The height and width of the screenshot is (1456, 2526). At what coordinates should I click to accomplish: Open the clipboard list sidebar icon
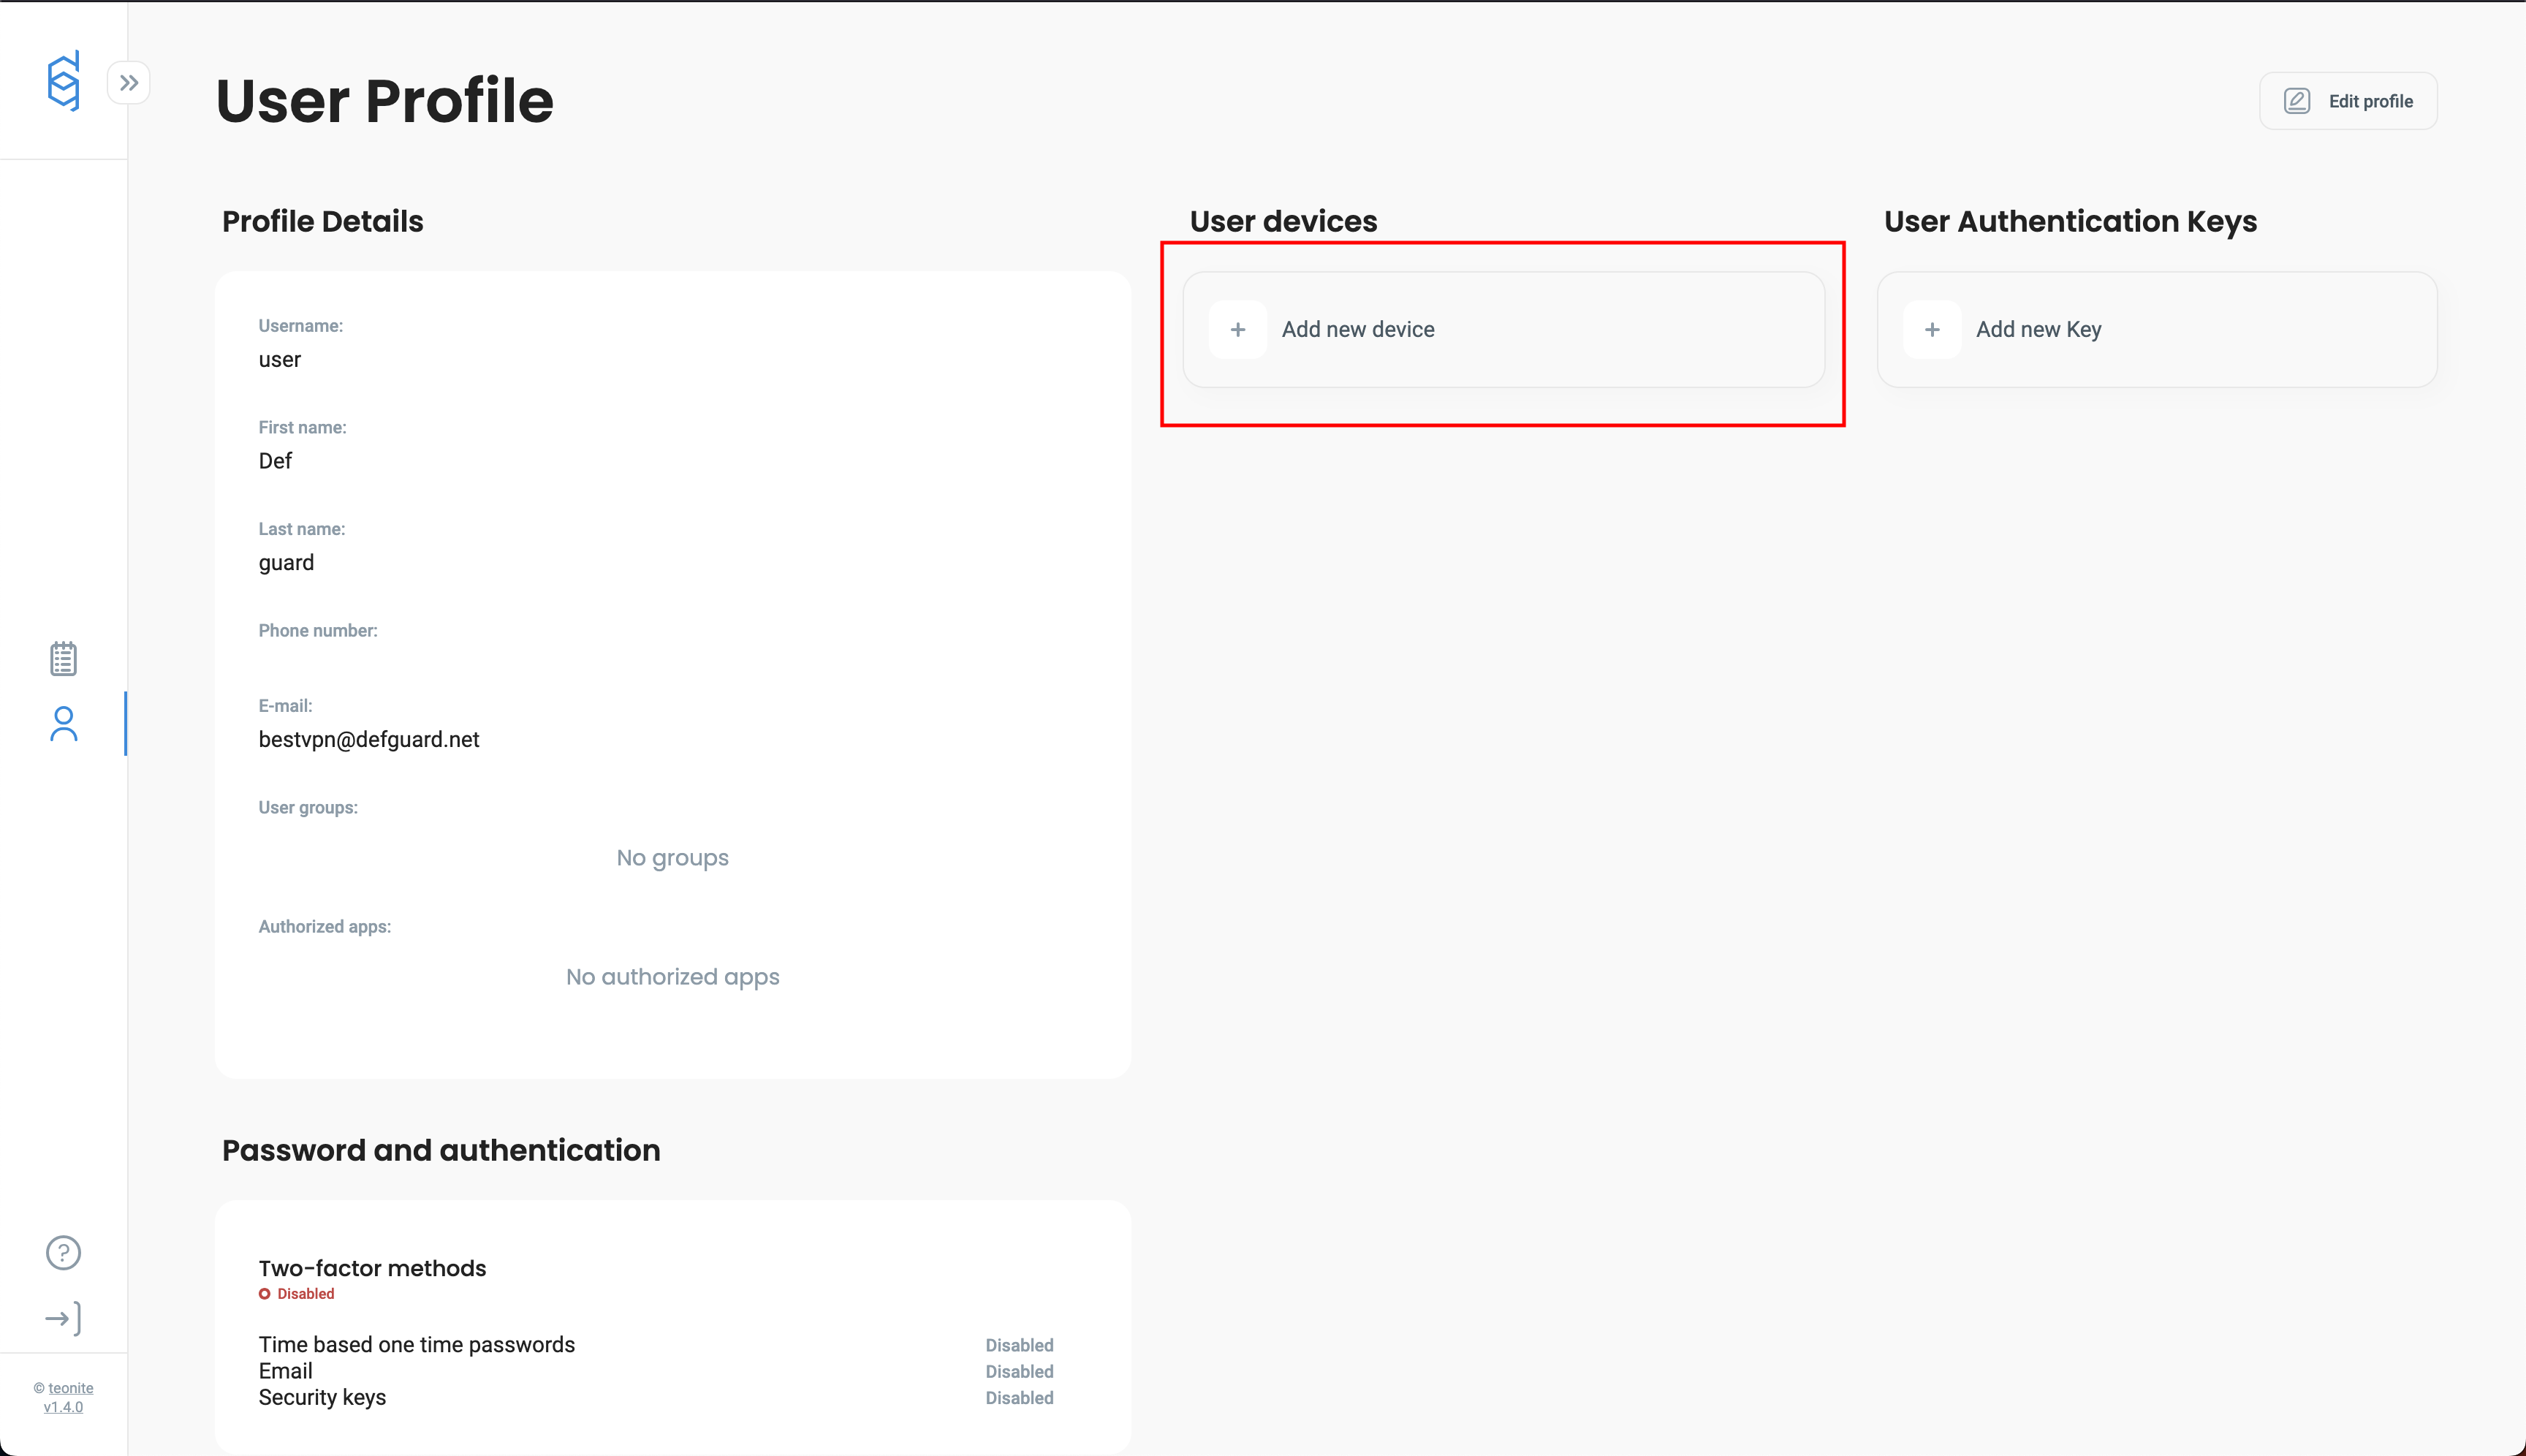[x=63, y=658]
